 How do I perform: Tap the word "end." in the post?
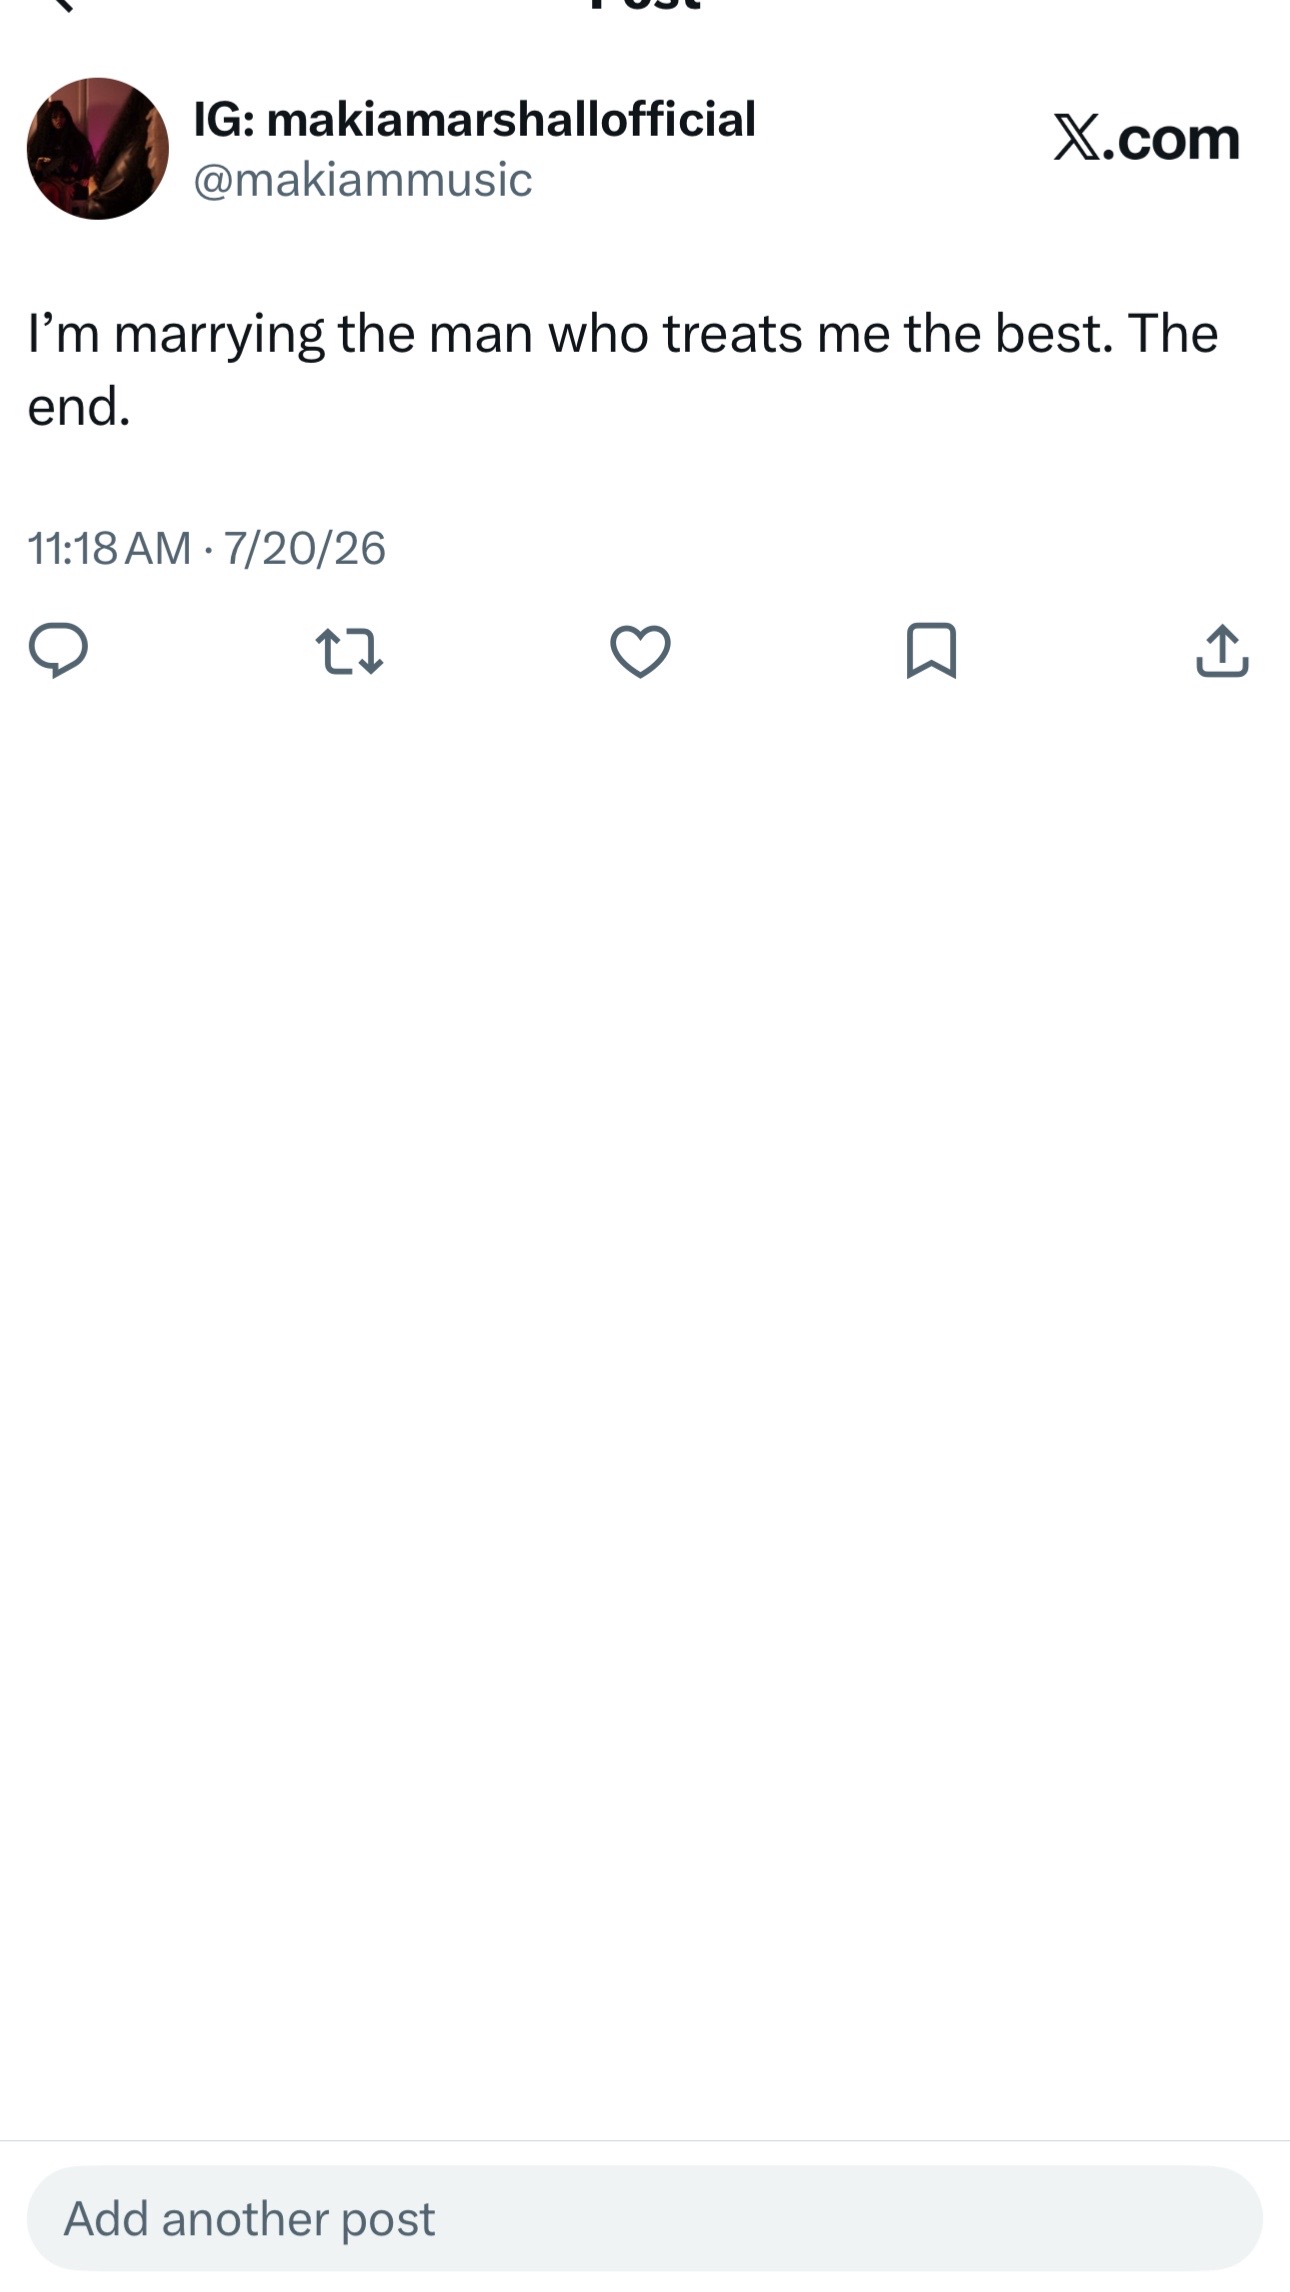(x=79, y=407)
